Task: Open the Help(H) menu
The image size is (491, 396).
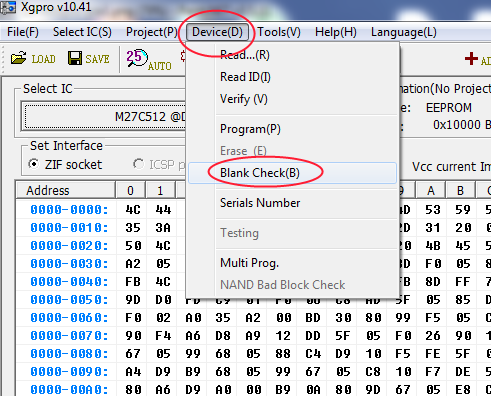Action: [336, 32]
